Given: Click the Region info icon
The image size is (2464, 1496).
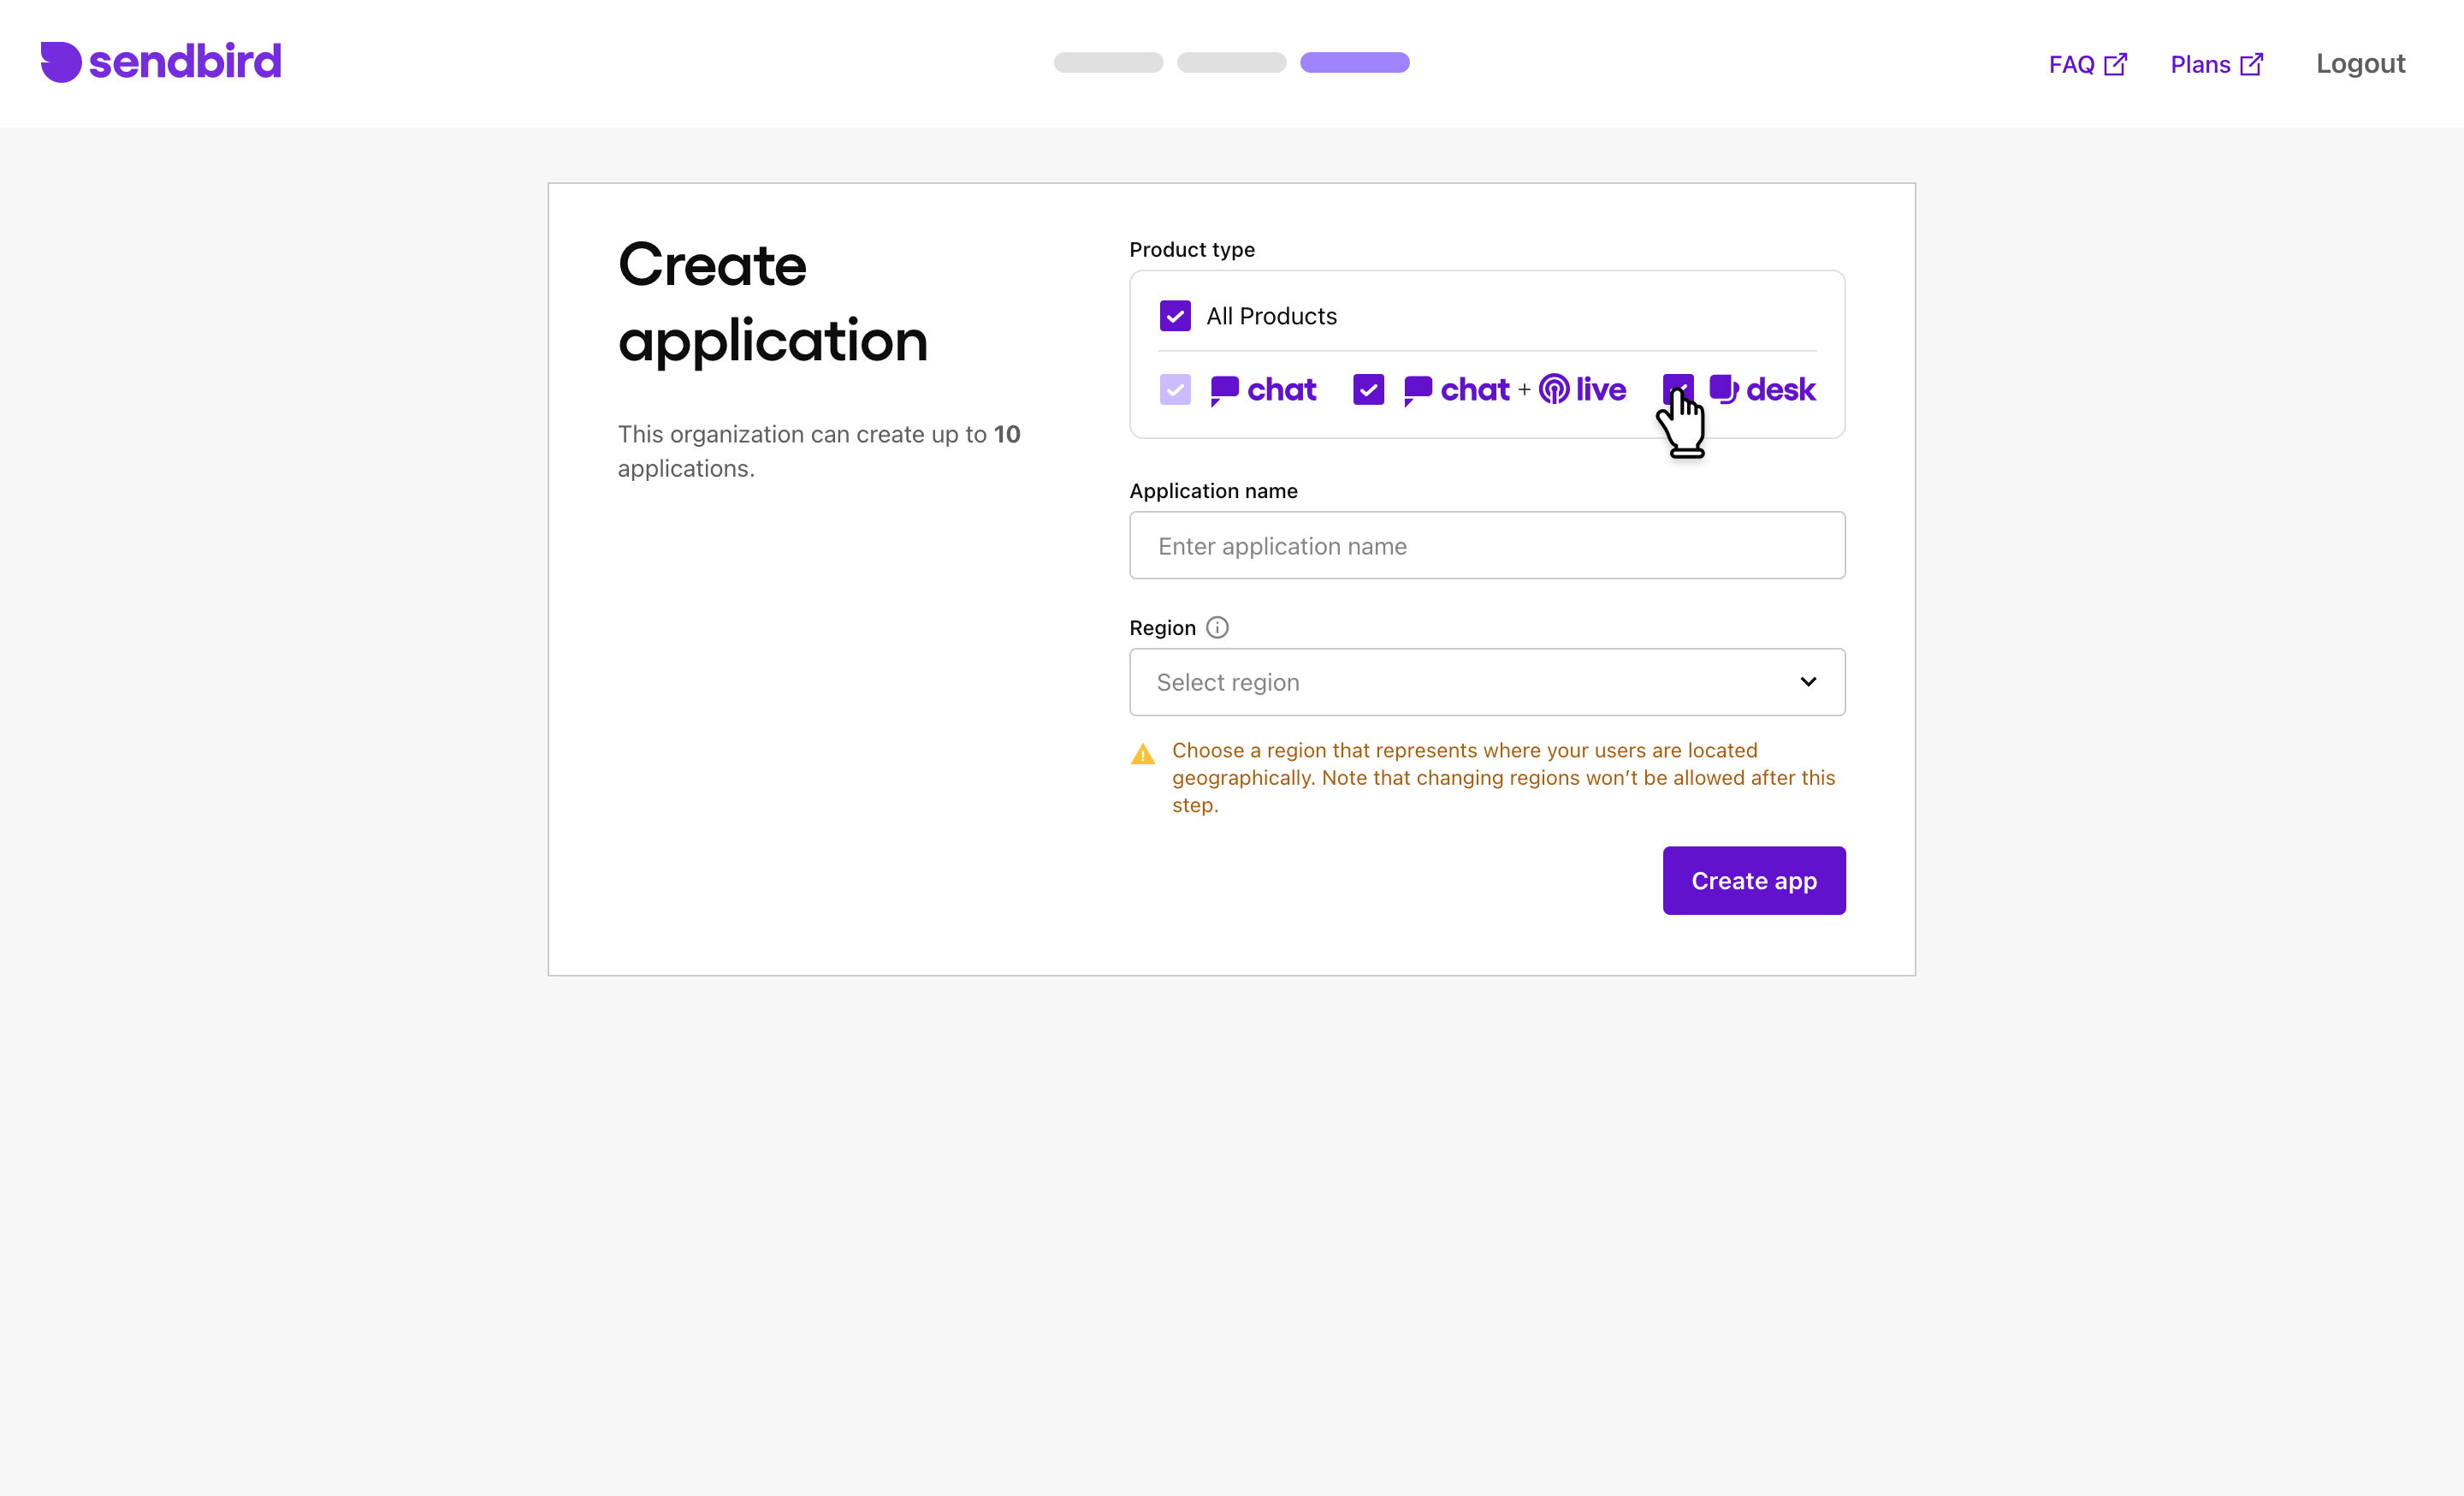Looking at the screenshot, I should point(1217,628).
